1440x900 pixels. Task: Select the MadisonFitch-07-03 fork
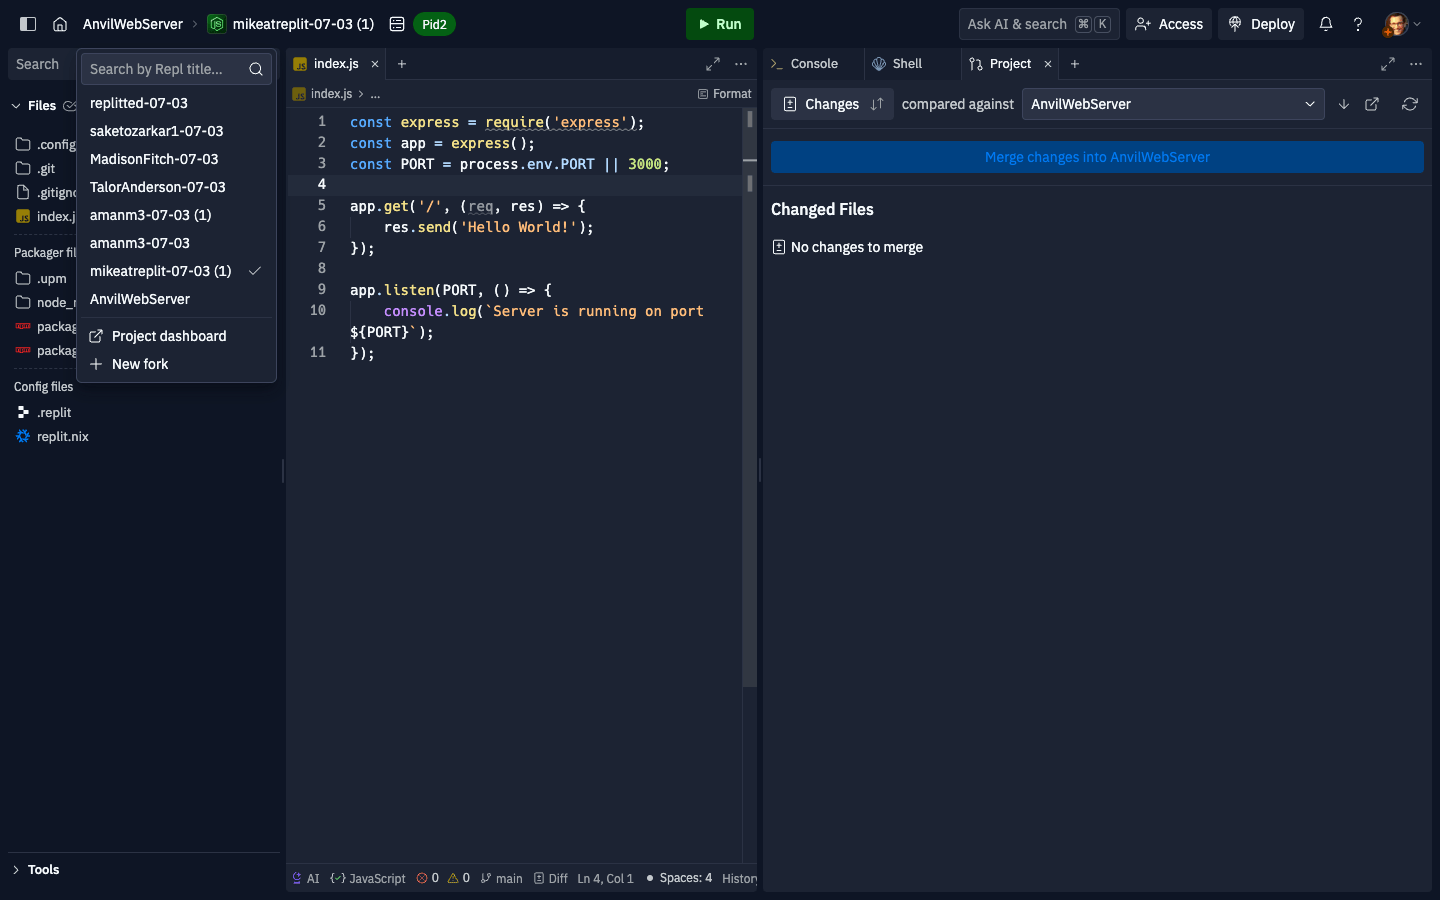(x=176, y=159)
